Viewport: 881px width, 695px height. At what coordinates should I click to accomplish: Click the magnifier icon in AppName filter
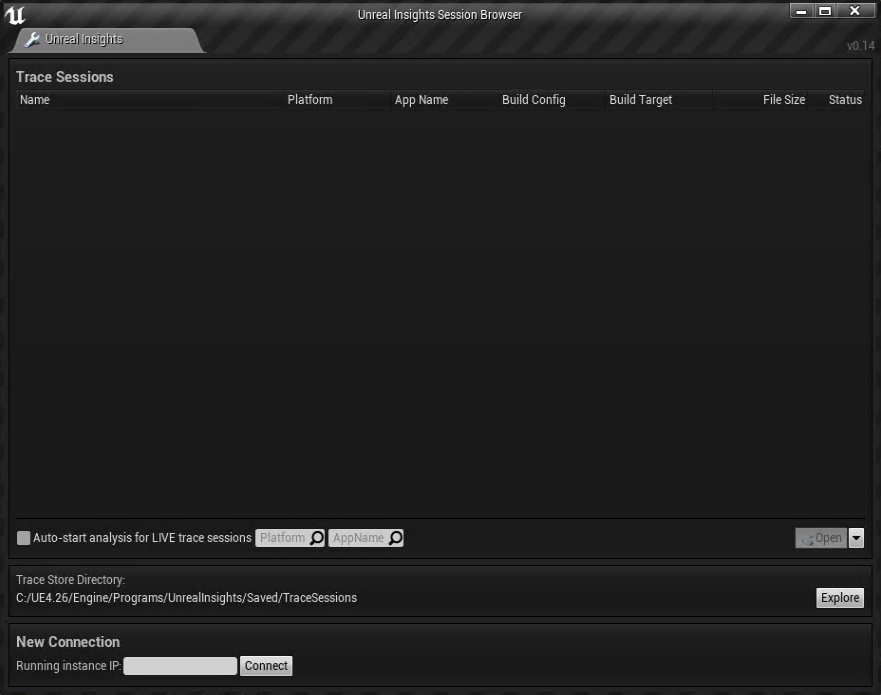(x=396, y=538)
